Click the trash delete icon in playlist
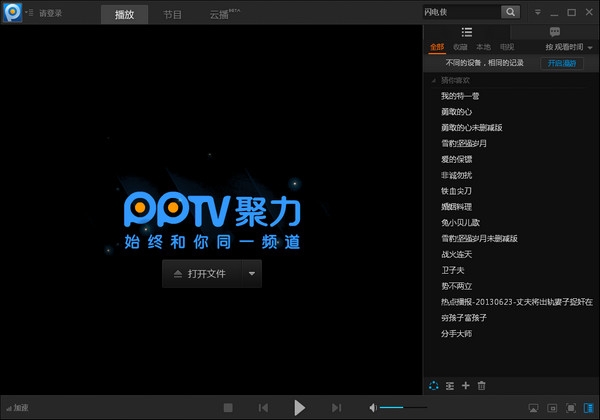The height and width of the screenshot is (420, 600). click(481, 385)
